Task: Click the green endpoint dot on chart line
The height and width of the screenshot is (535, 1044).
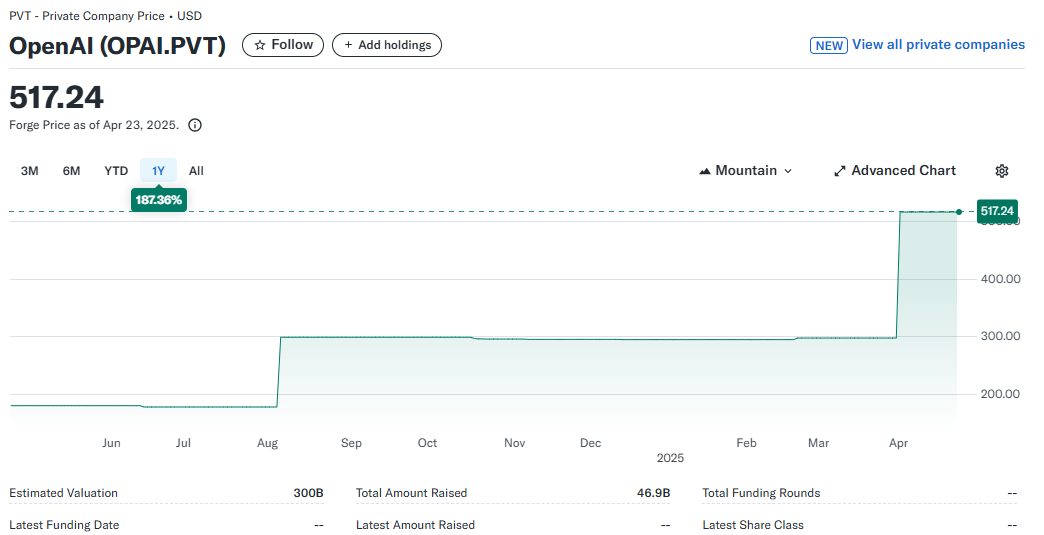Action: 959,212
